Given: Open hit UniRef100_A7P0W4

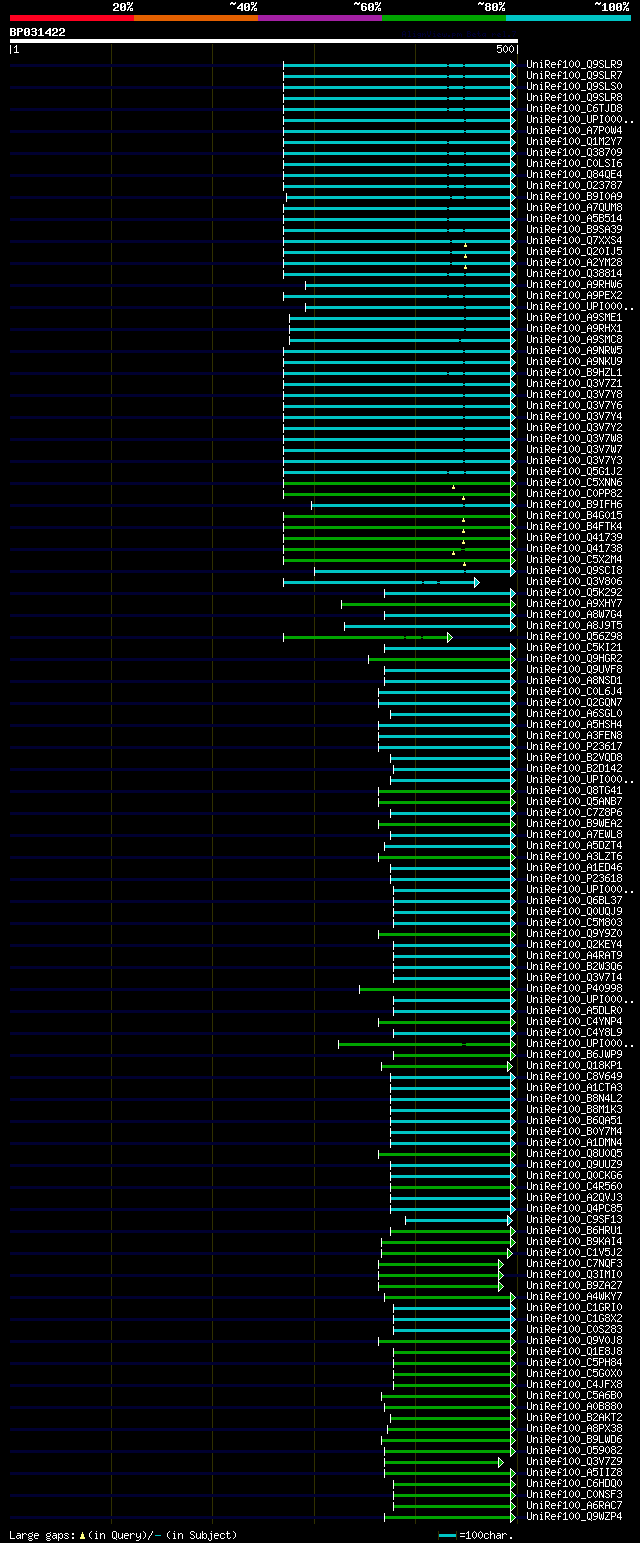Looking at the screenshot, I should click(x=574, y=130).
